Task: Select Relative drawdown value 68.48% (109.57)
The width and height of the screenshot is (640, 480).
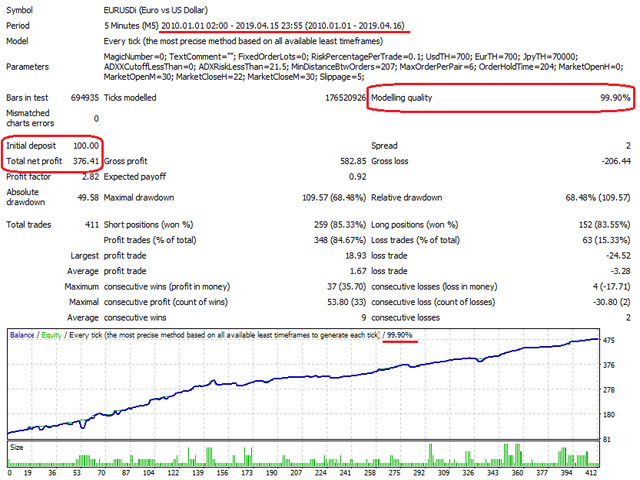Action: 598,198
